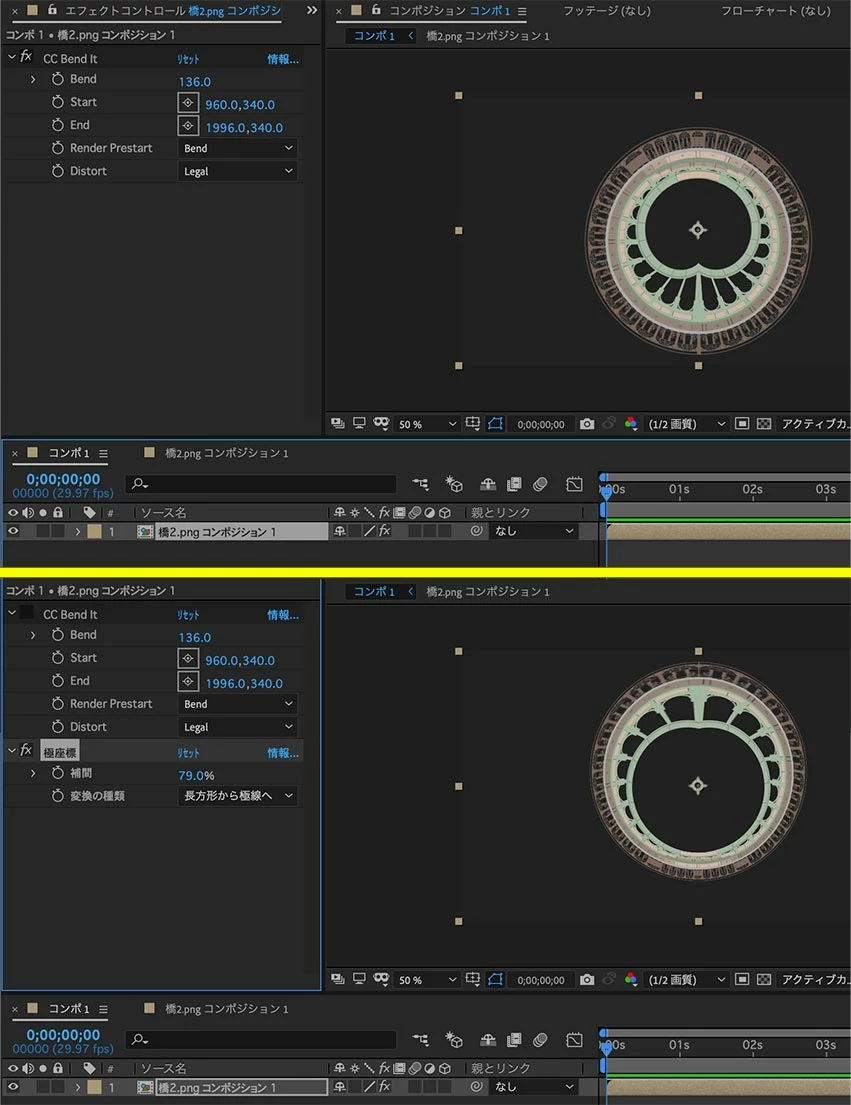Click the layer search field in upper timeline
851x1105 pixels.
tap(261, 484)
